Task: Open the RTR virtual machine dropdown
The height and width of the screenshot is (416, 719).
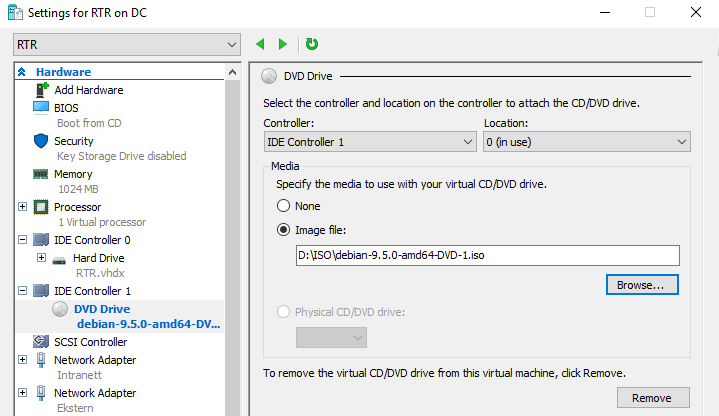Action: pyautogui.click(x=126, y=45)
